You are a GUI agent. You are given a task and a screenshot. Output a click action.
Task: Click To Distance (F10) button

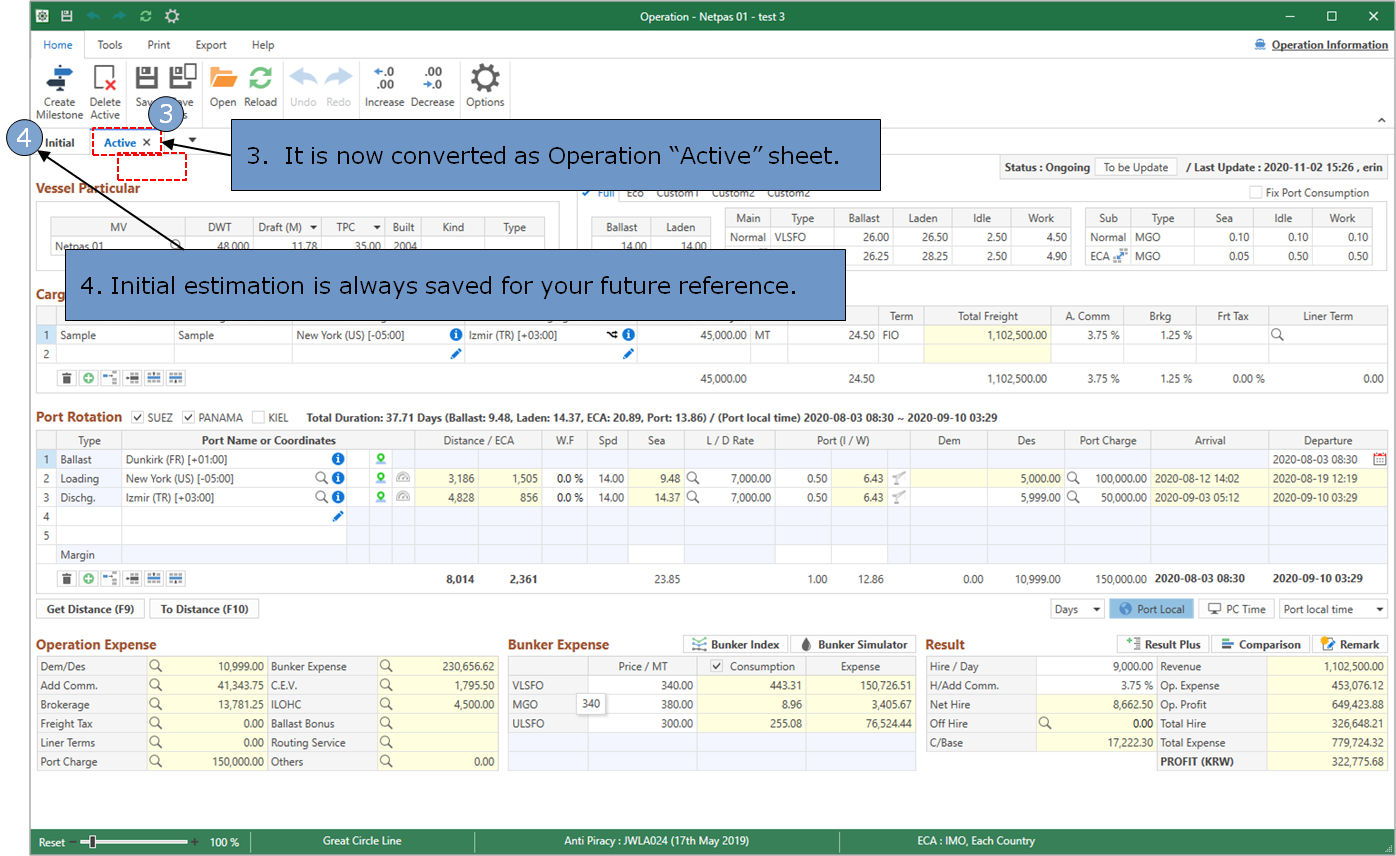(204, 609)
